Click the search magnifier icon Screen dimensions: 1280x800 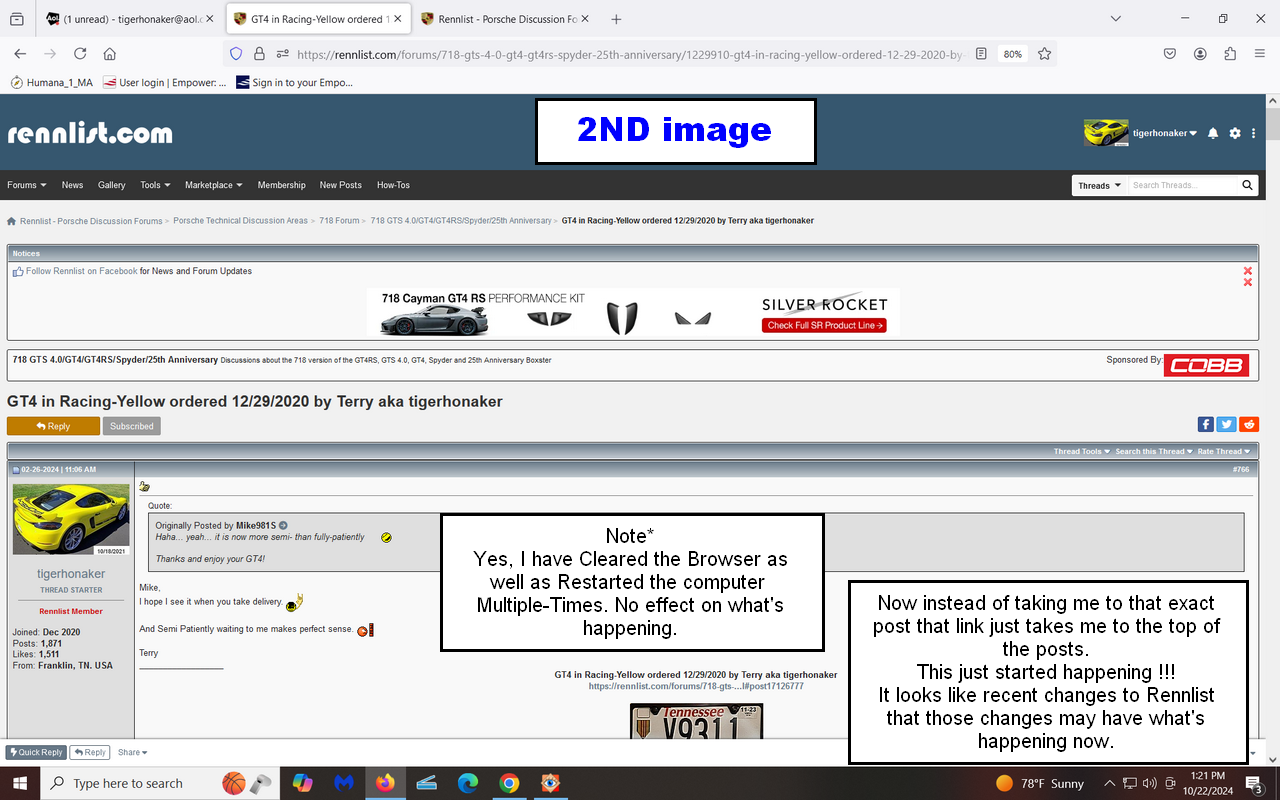pyautogui.click(x=1247, y=185)
